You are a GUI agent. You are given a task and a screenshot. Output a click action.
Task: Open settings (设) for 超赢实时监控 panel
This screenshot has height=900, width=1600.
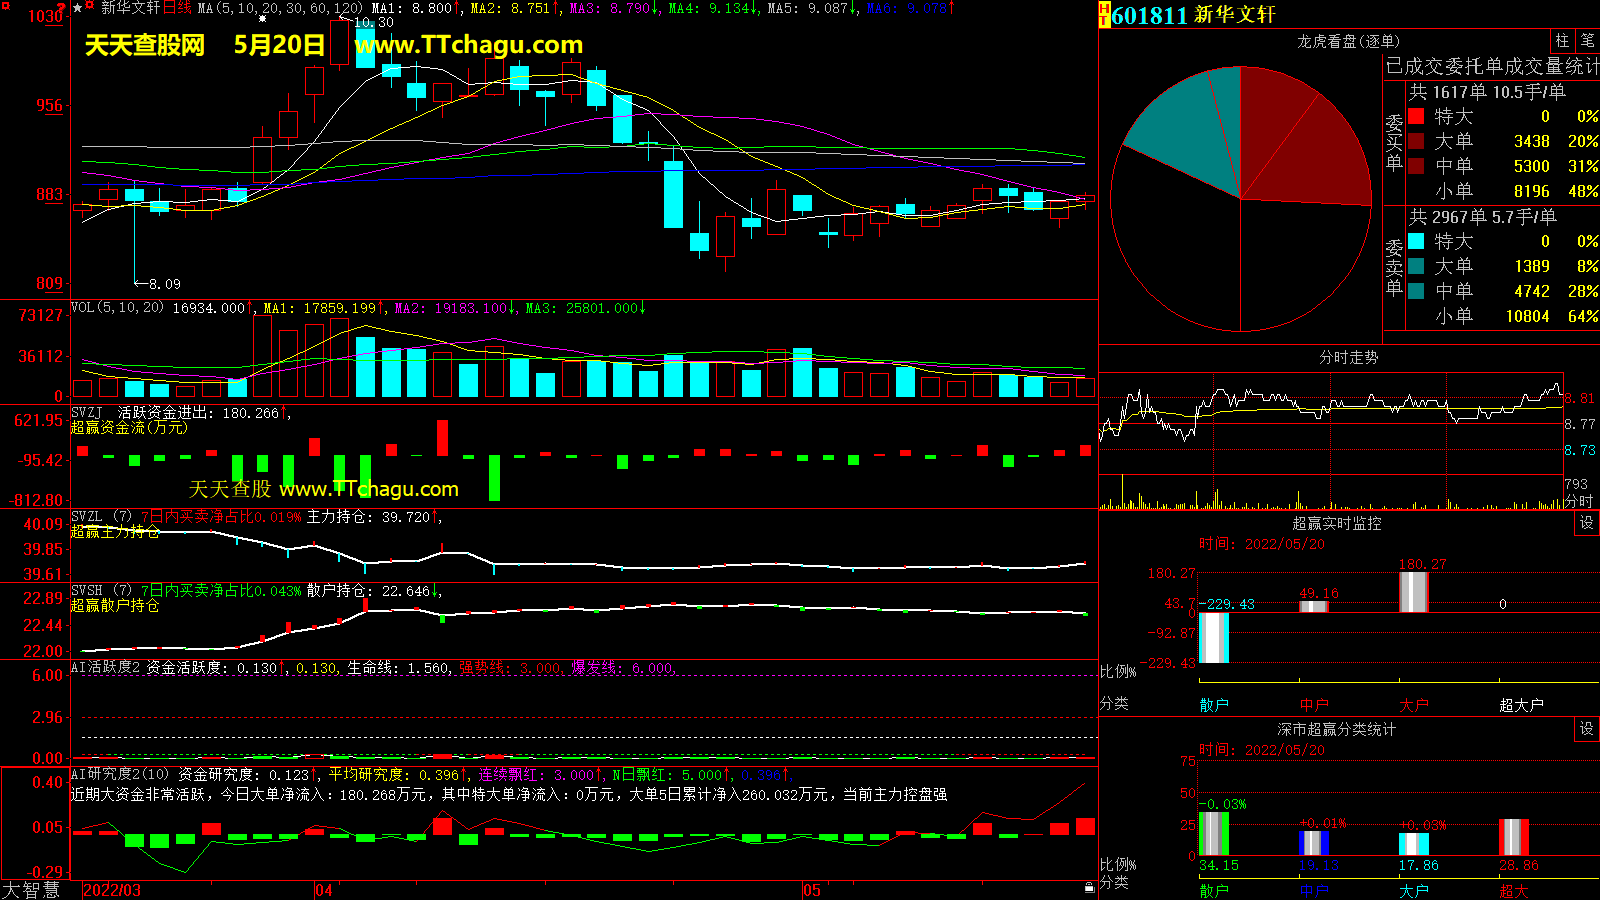[1586, 523]
